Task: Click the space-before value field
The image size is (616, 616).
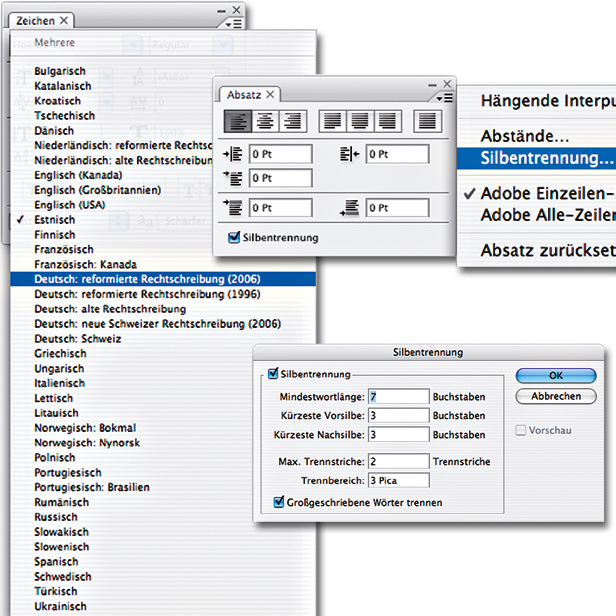Action: coord(280,208)
